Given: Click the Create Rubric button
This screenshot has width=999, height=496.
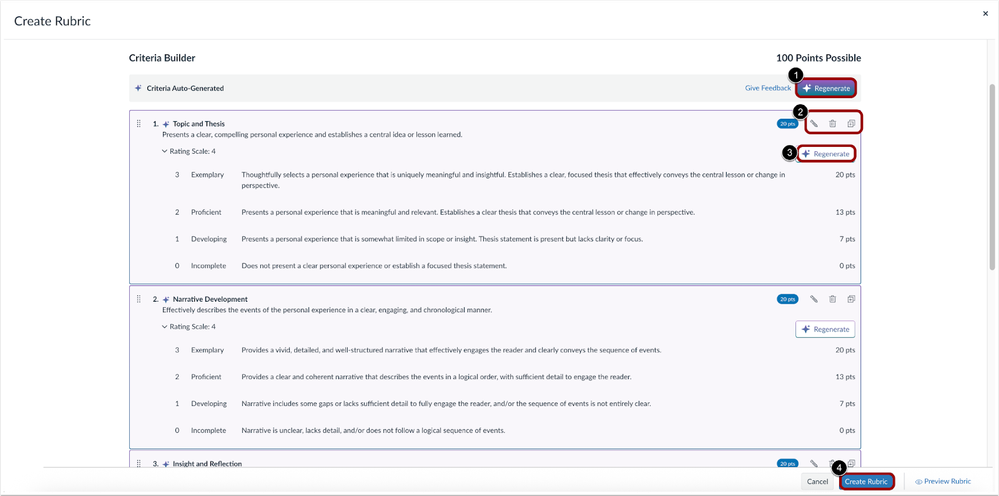Looking at the screenshot, I should (x=867, y=481).
